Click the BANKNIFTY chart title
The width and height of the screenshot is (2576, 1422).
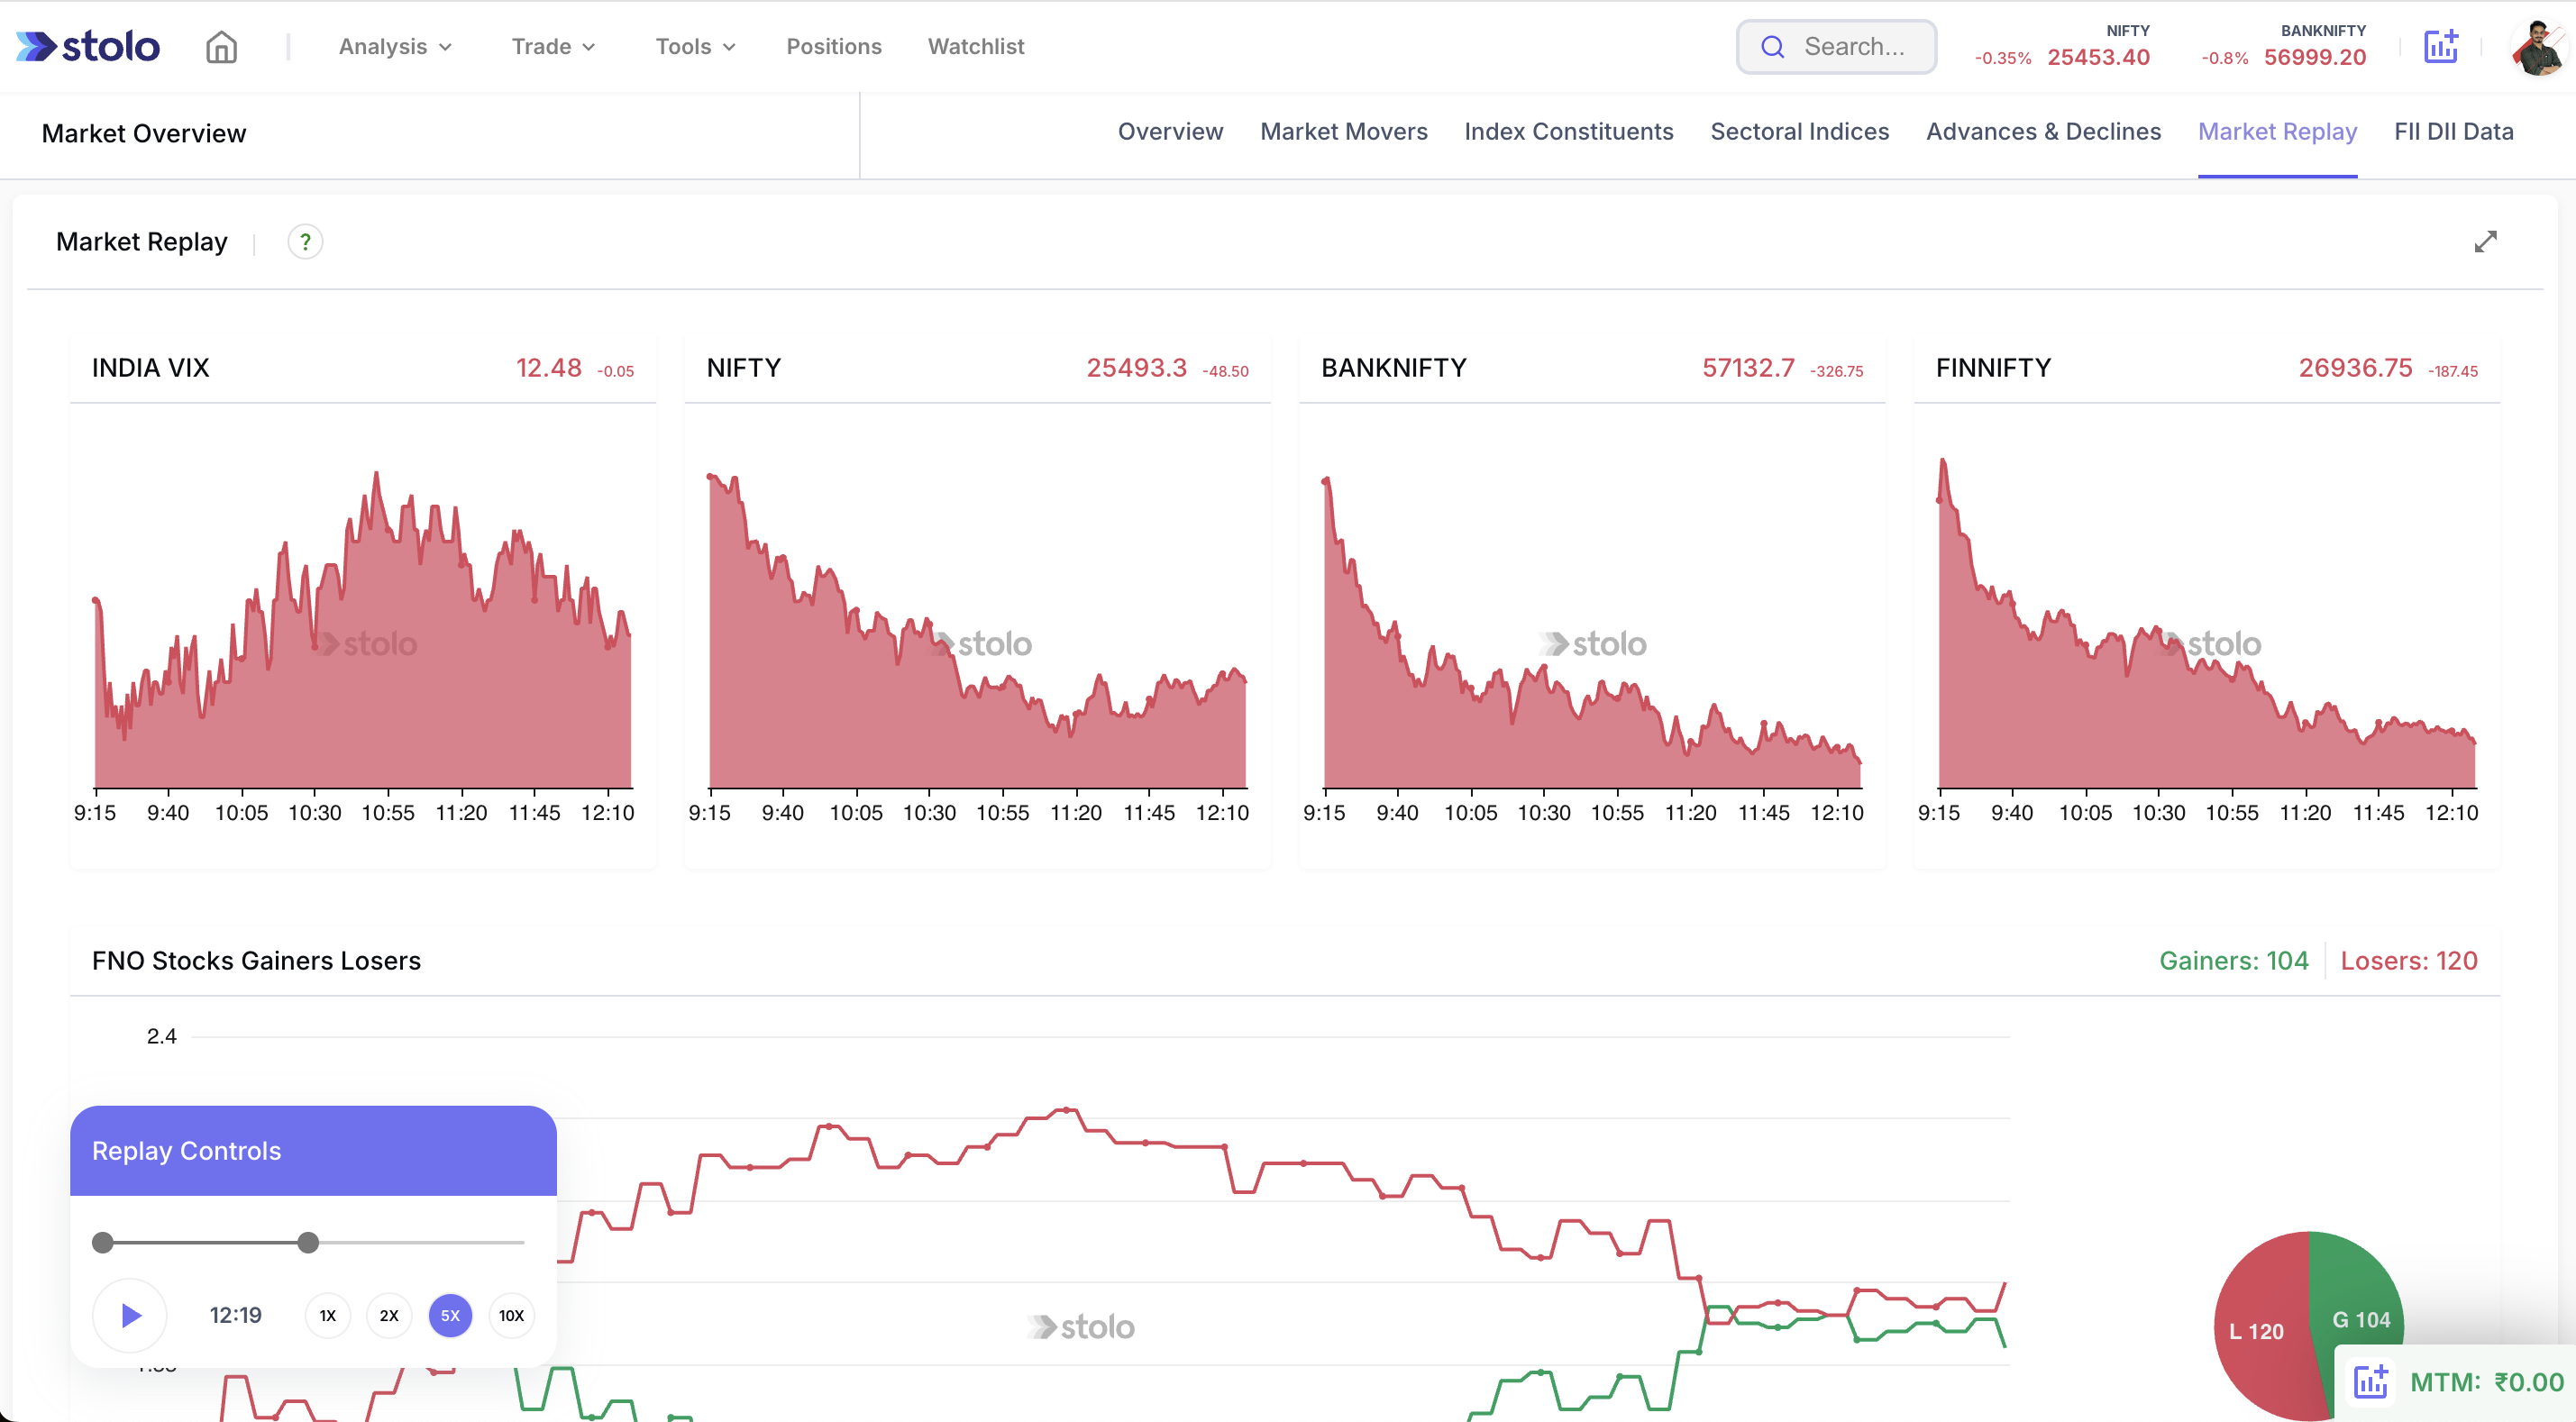pos(1393,368)
